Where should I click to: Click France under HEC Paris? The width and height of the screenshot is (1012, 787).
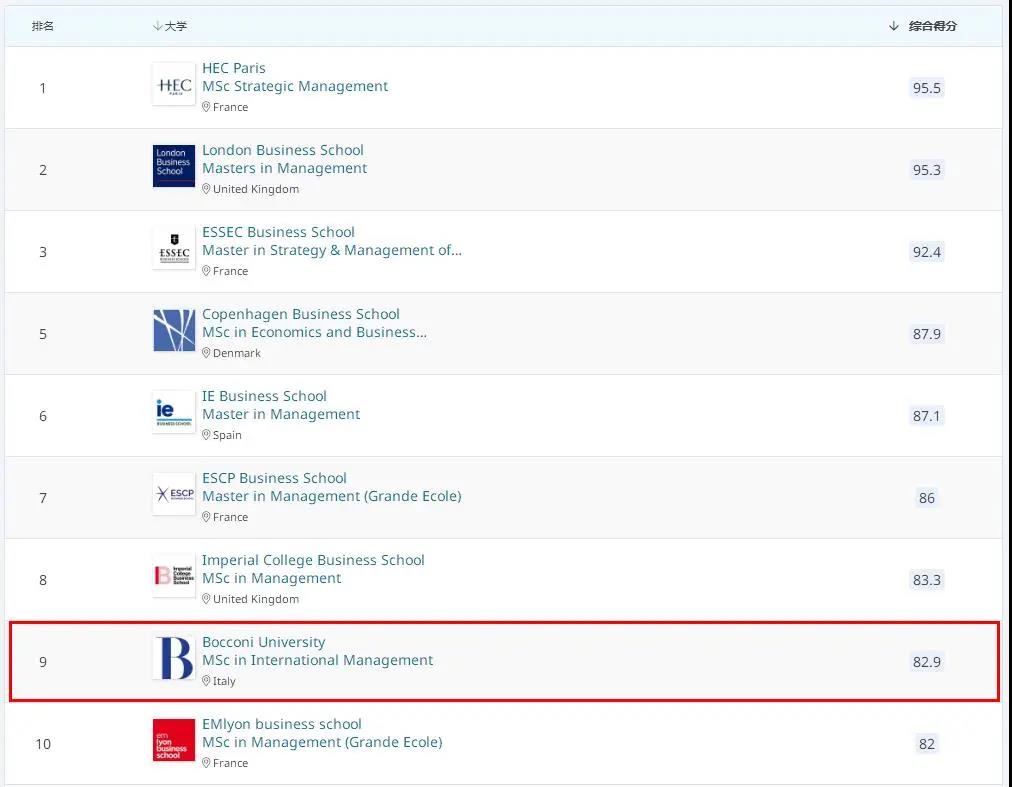click(x=230, y=107)
